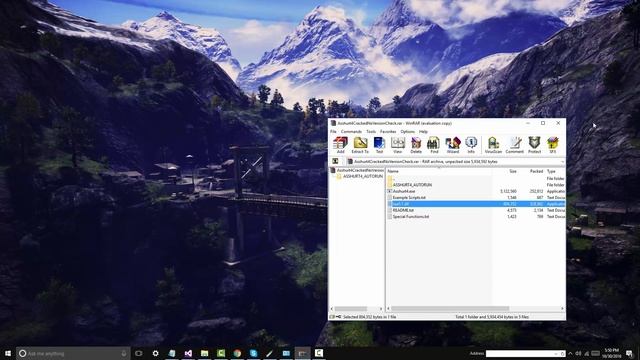This screenshot has height=360, width=640.
Task: Click the taskbar clock
Action: click(x=611, y=353)
